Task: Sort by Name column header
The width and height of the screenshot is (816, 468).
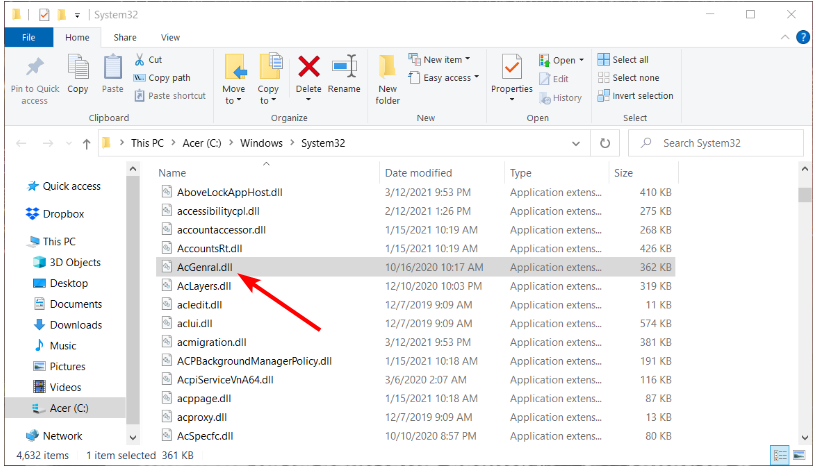Action: (x=172, y=173)
